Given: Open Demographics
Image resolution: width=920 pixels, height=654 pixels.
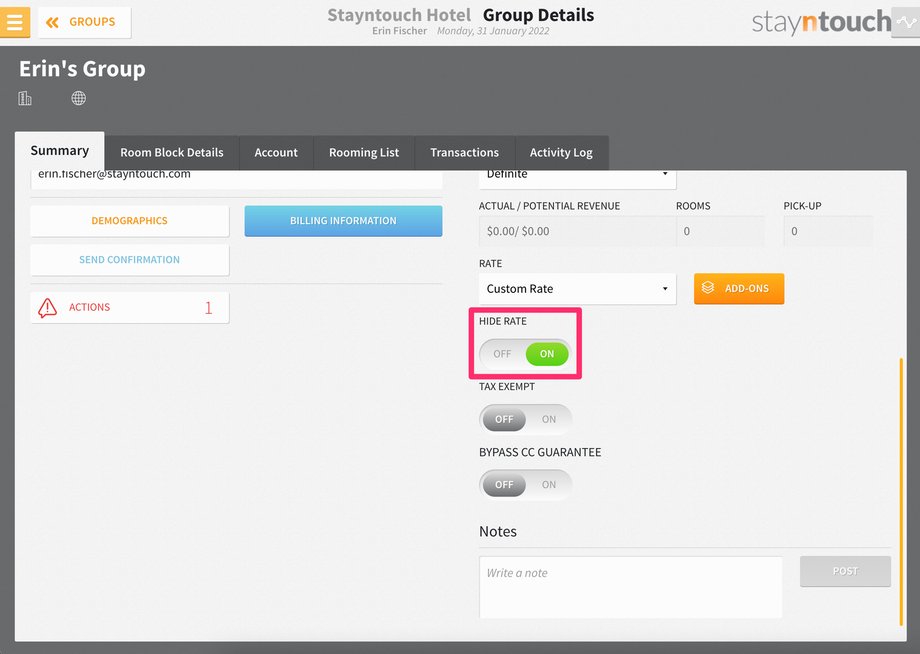Looking at the screenshot, I should click(x=130, y=221).
